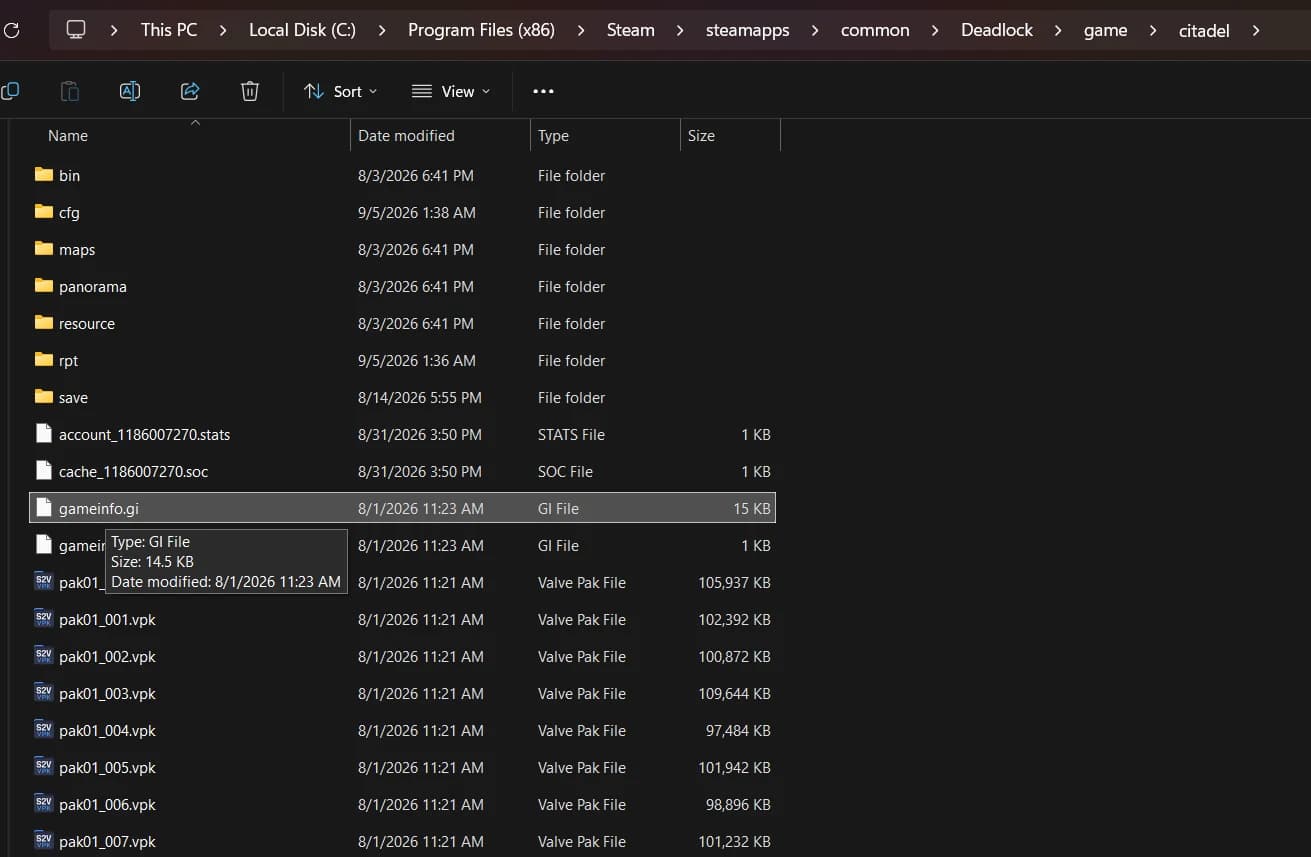
Task: Click the Share toolbar icon
Action: point(190,91)
